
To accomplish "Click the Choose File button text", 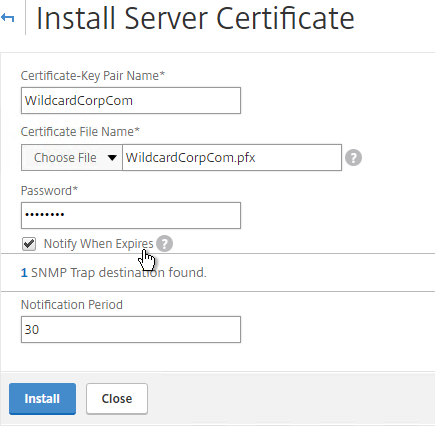I will coord(65,158).
